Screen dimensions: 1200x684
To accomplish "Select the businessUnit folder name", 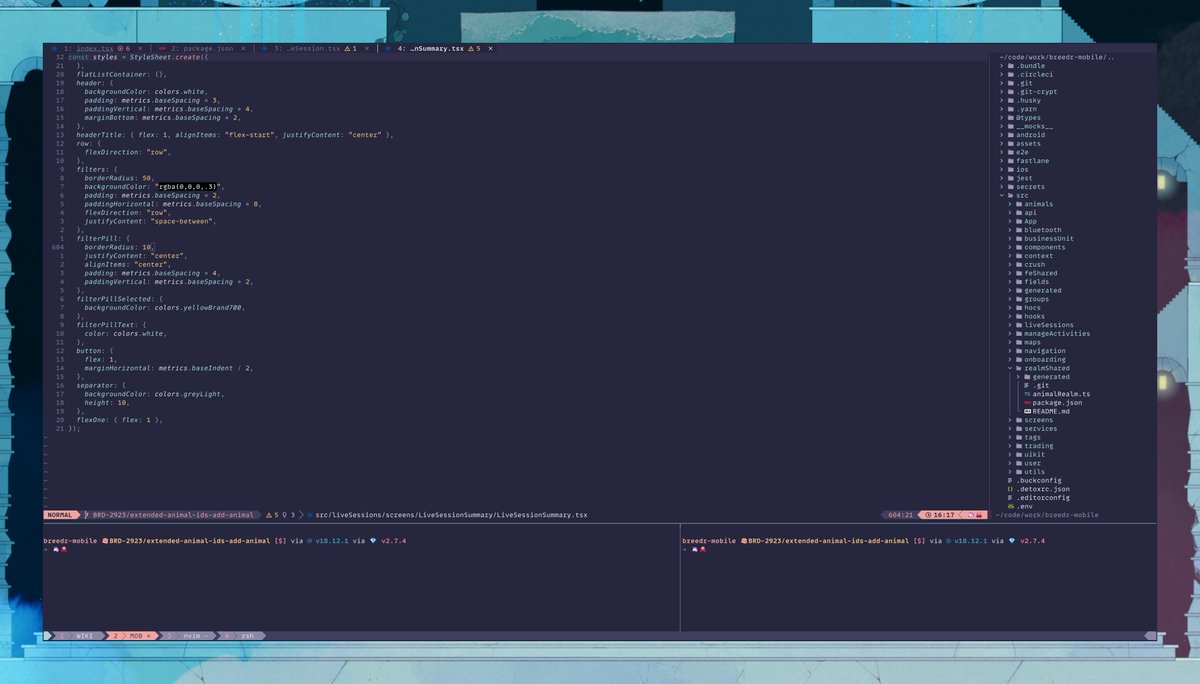I will (x=1049, y=239).
